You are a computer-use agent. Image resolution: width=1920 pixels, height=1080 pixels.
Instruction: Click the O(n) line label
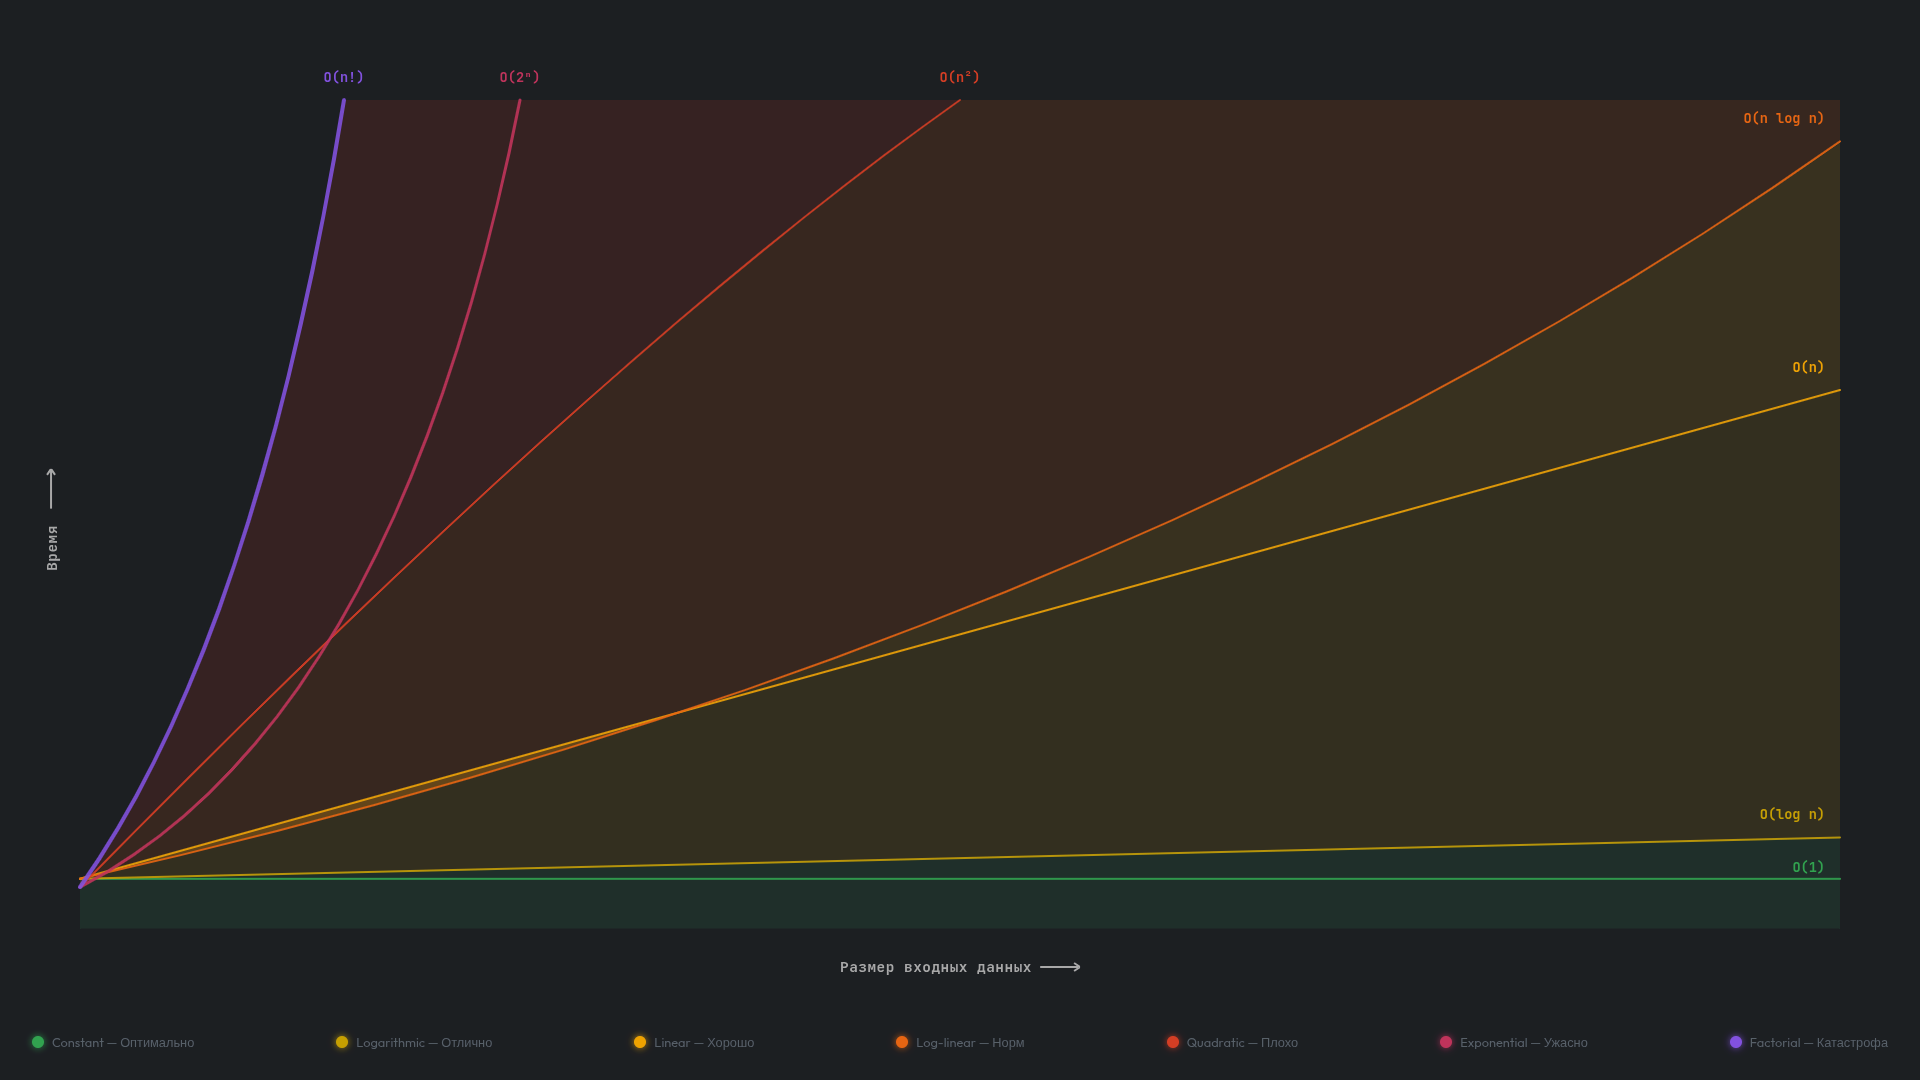[x=1807, y=367]
